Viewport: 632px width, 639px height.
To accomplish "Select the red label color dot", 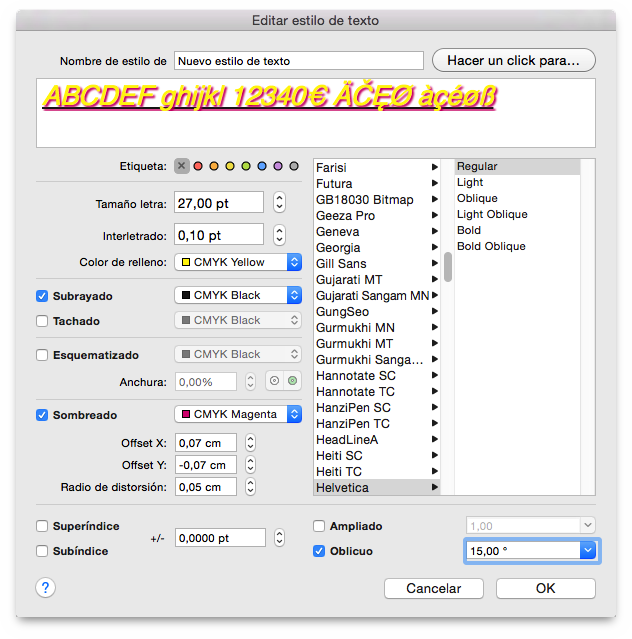I will [x=199, y=166].
